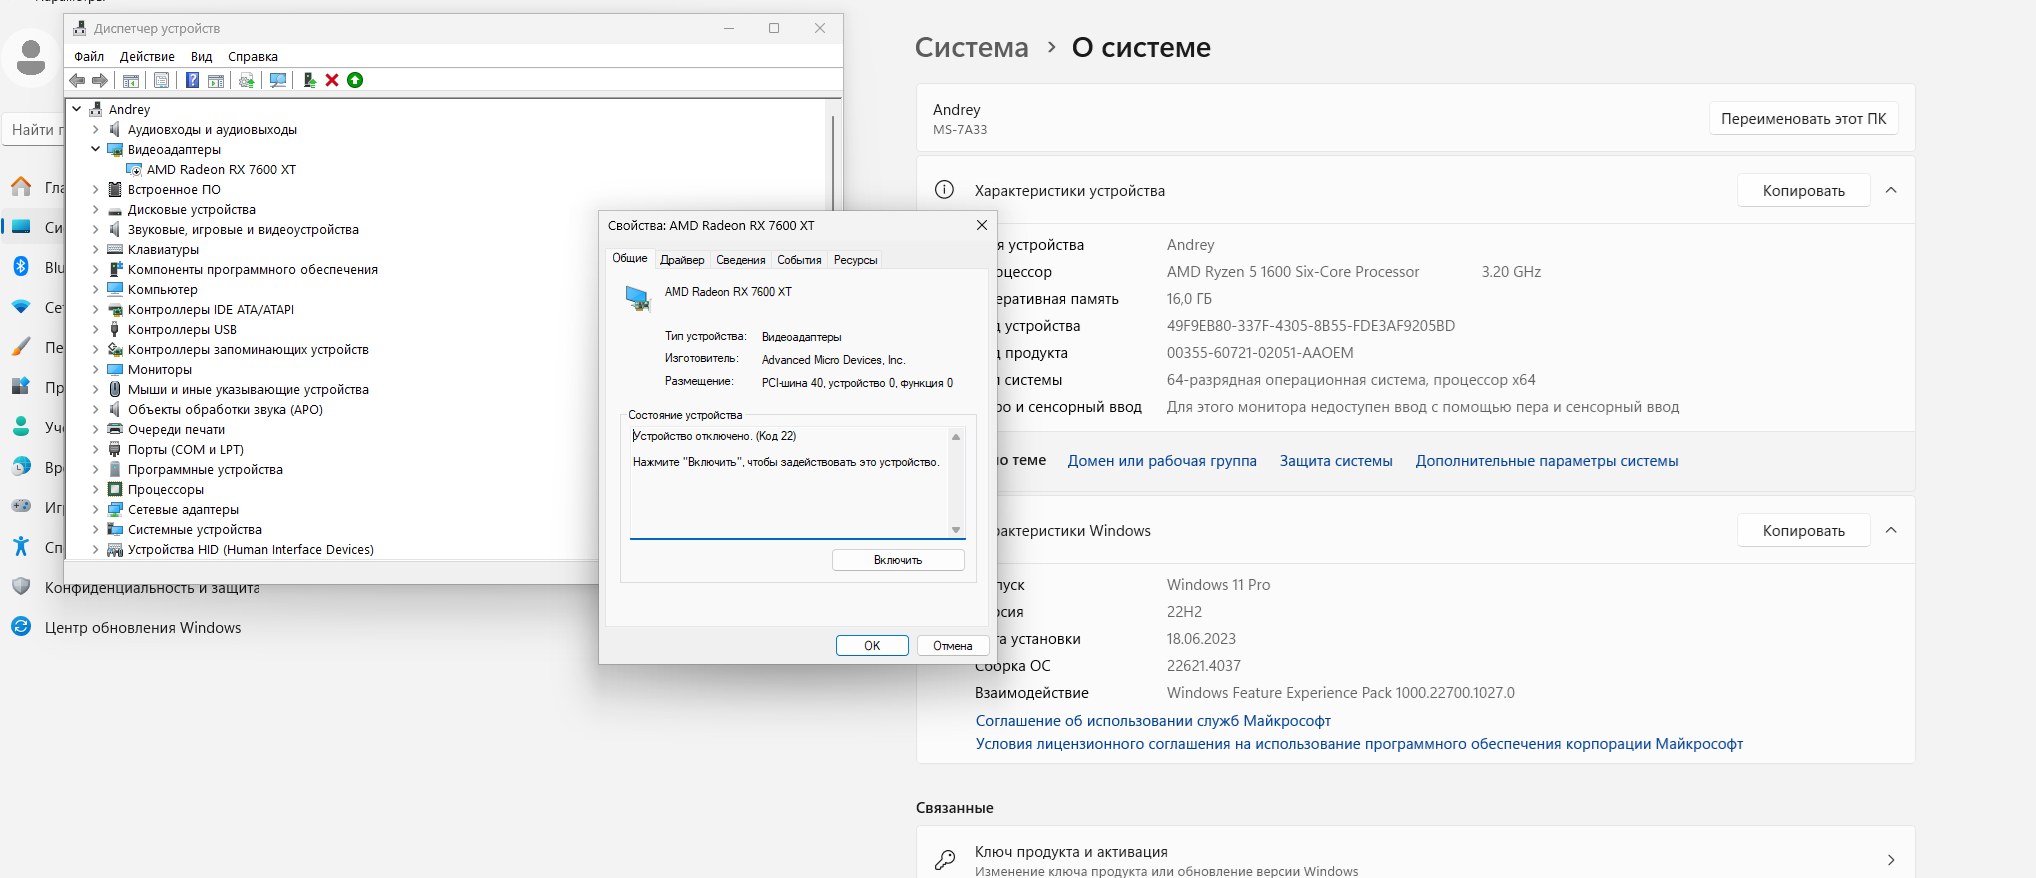Click Переименовать этот ПК button
The image size is (2036, 878).
pos(1803,118)
